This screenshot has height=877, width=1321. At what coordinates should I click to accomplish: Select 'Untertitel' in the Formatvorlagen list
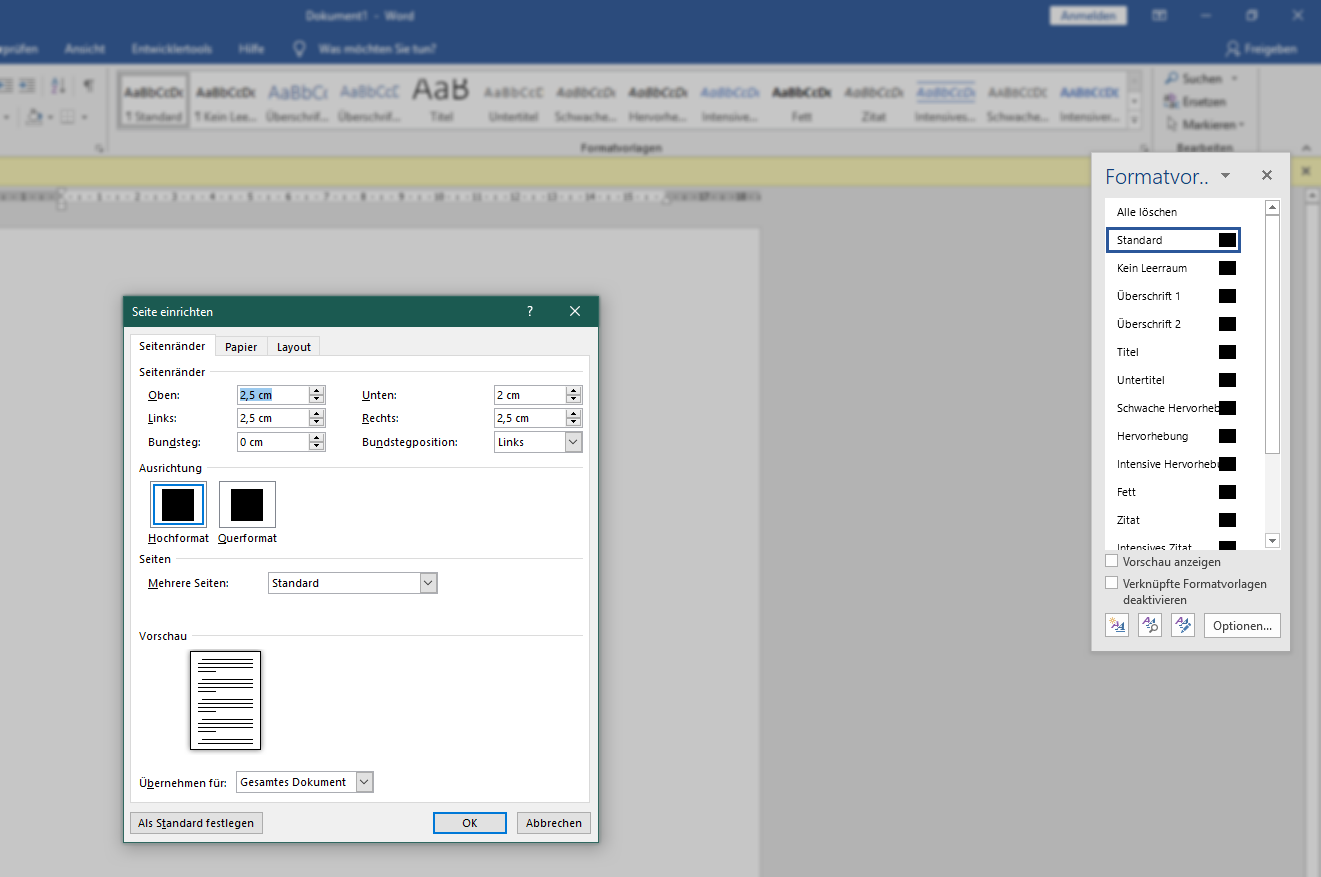click(x=1173, y=380)
